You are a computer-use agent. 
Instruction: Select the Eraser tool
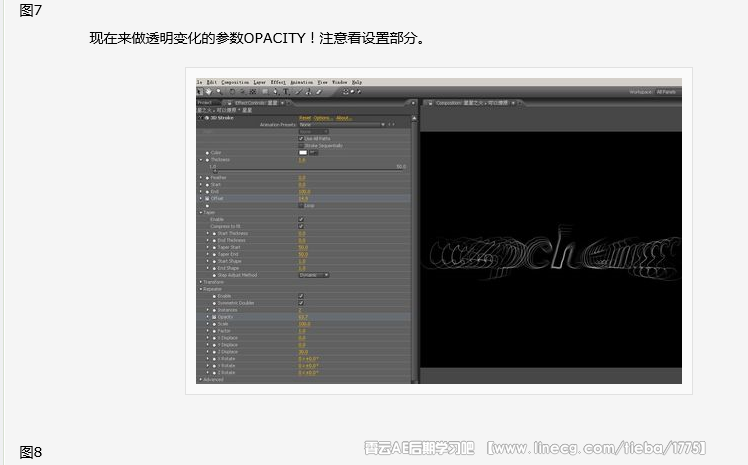click(319, 92)
